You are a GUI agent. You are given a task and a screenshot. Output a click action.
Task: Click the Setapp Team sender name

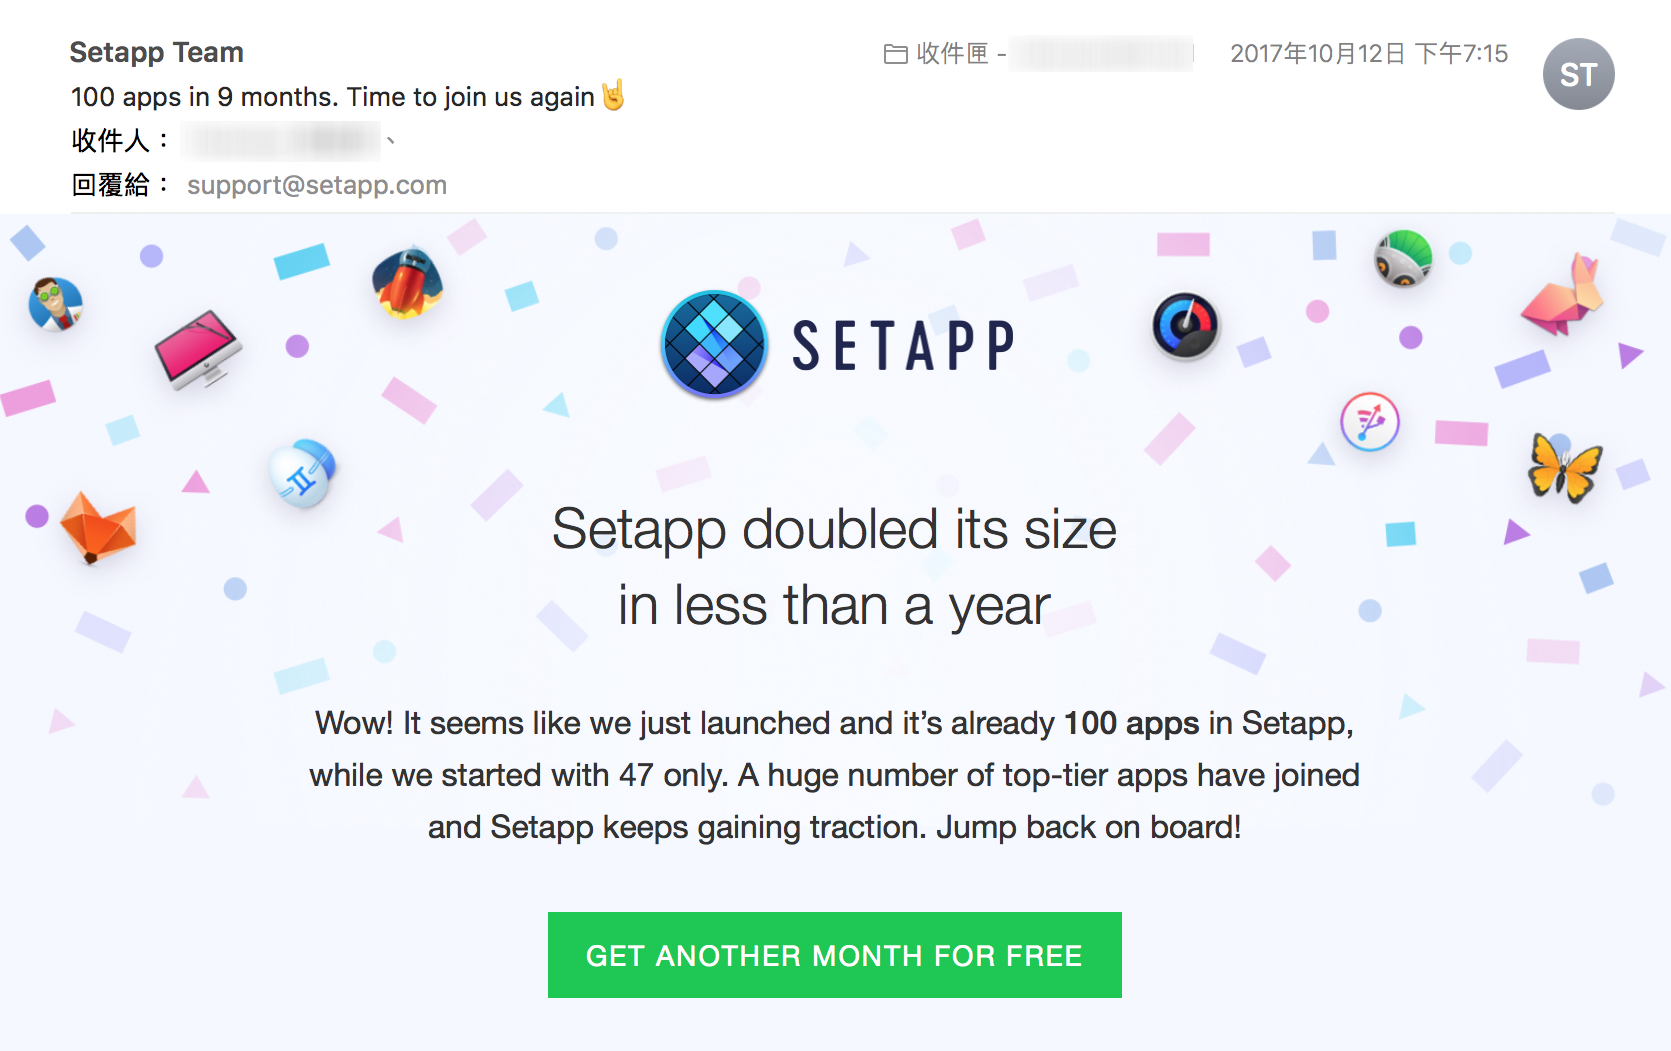(157, 52)
